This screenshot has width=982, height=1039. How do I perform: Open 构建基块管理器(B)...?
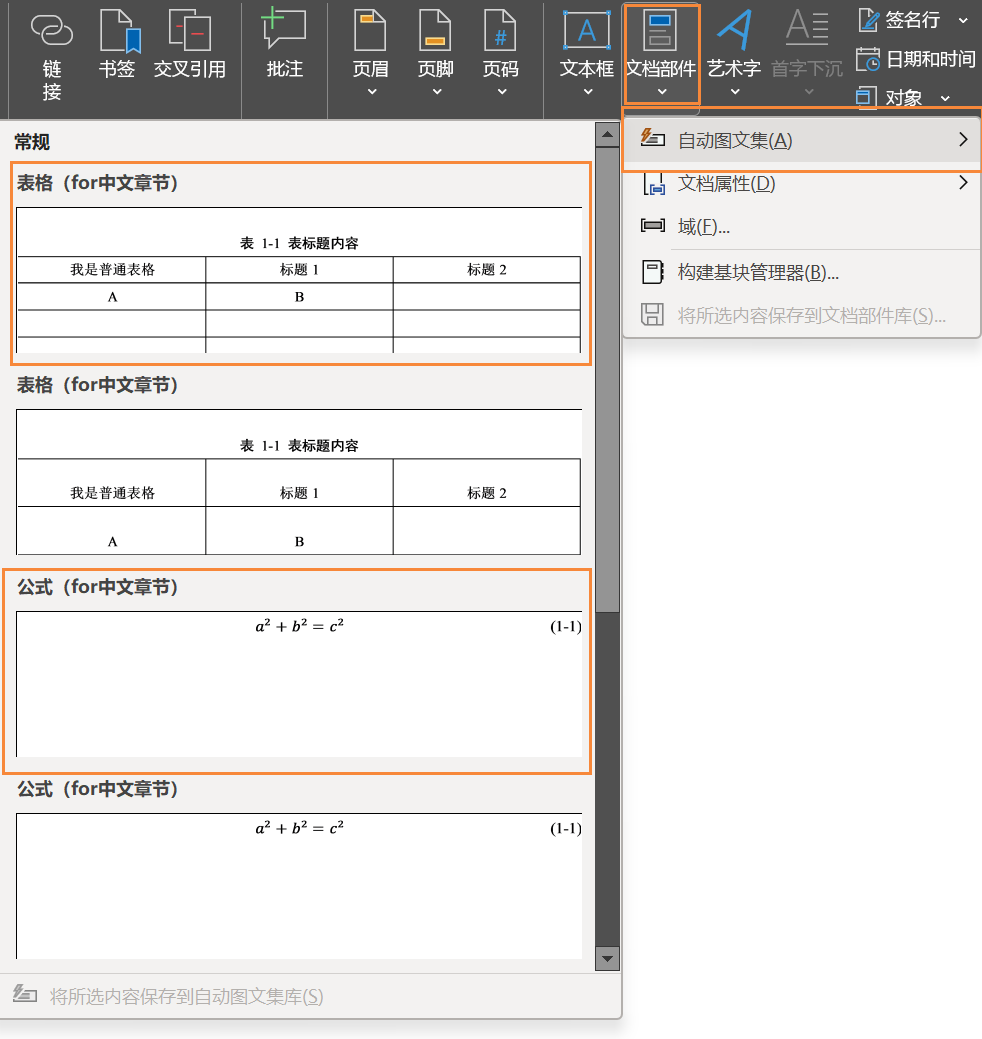(x=802, y=272)
